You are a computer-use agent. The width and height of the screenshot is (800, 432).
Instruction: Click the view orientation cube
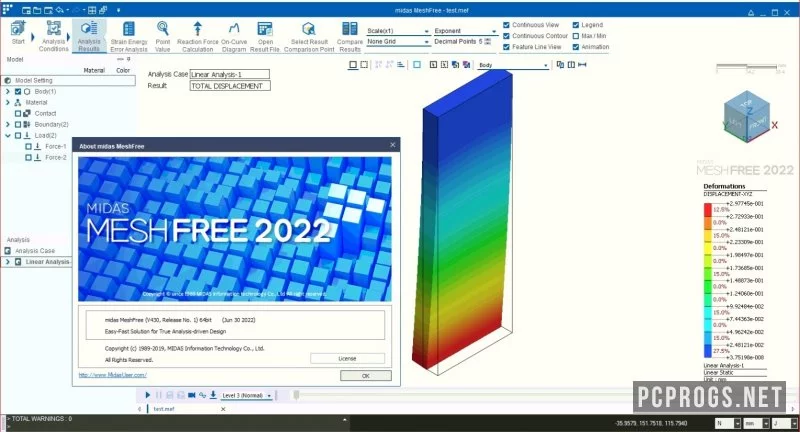[747, 116]
